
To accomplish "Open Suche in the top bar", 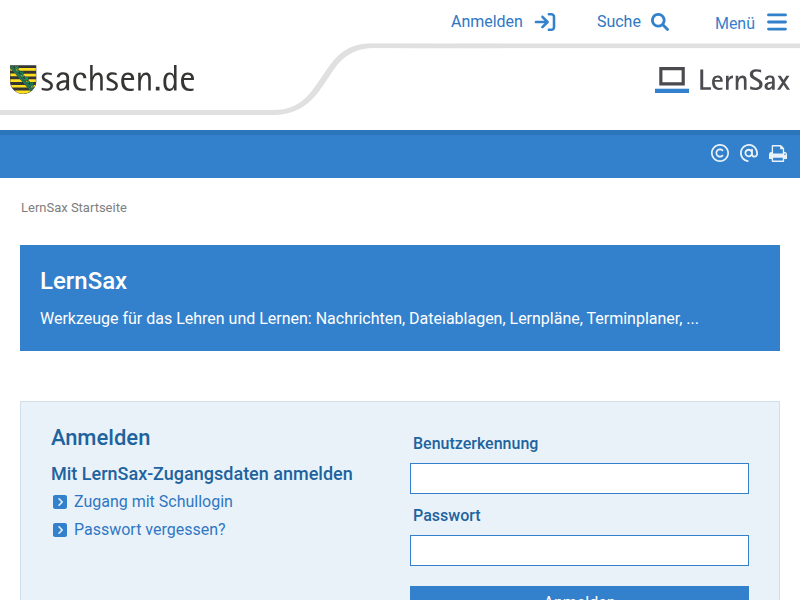I will 618,22.
